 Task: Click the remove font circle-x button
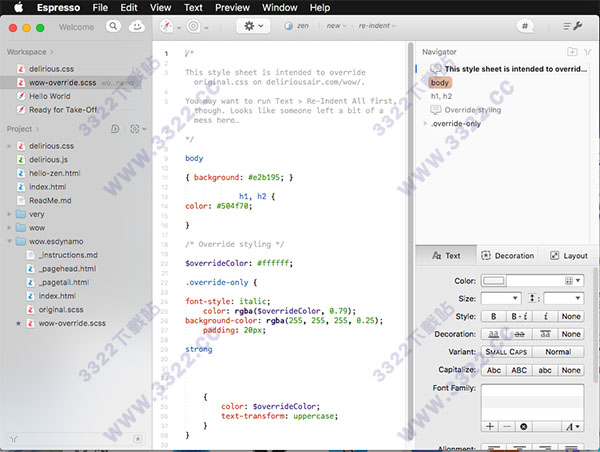(524, 426)
